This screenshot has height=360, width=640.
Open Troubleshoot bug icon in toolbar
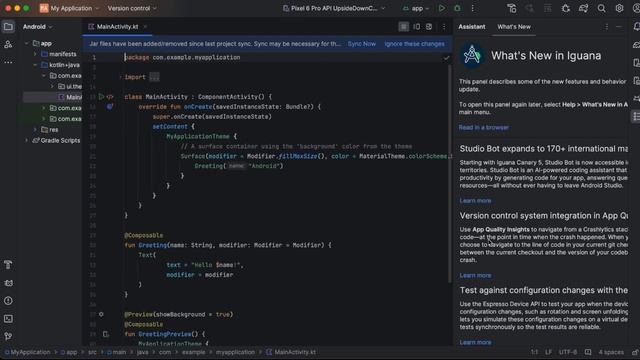566,8
